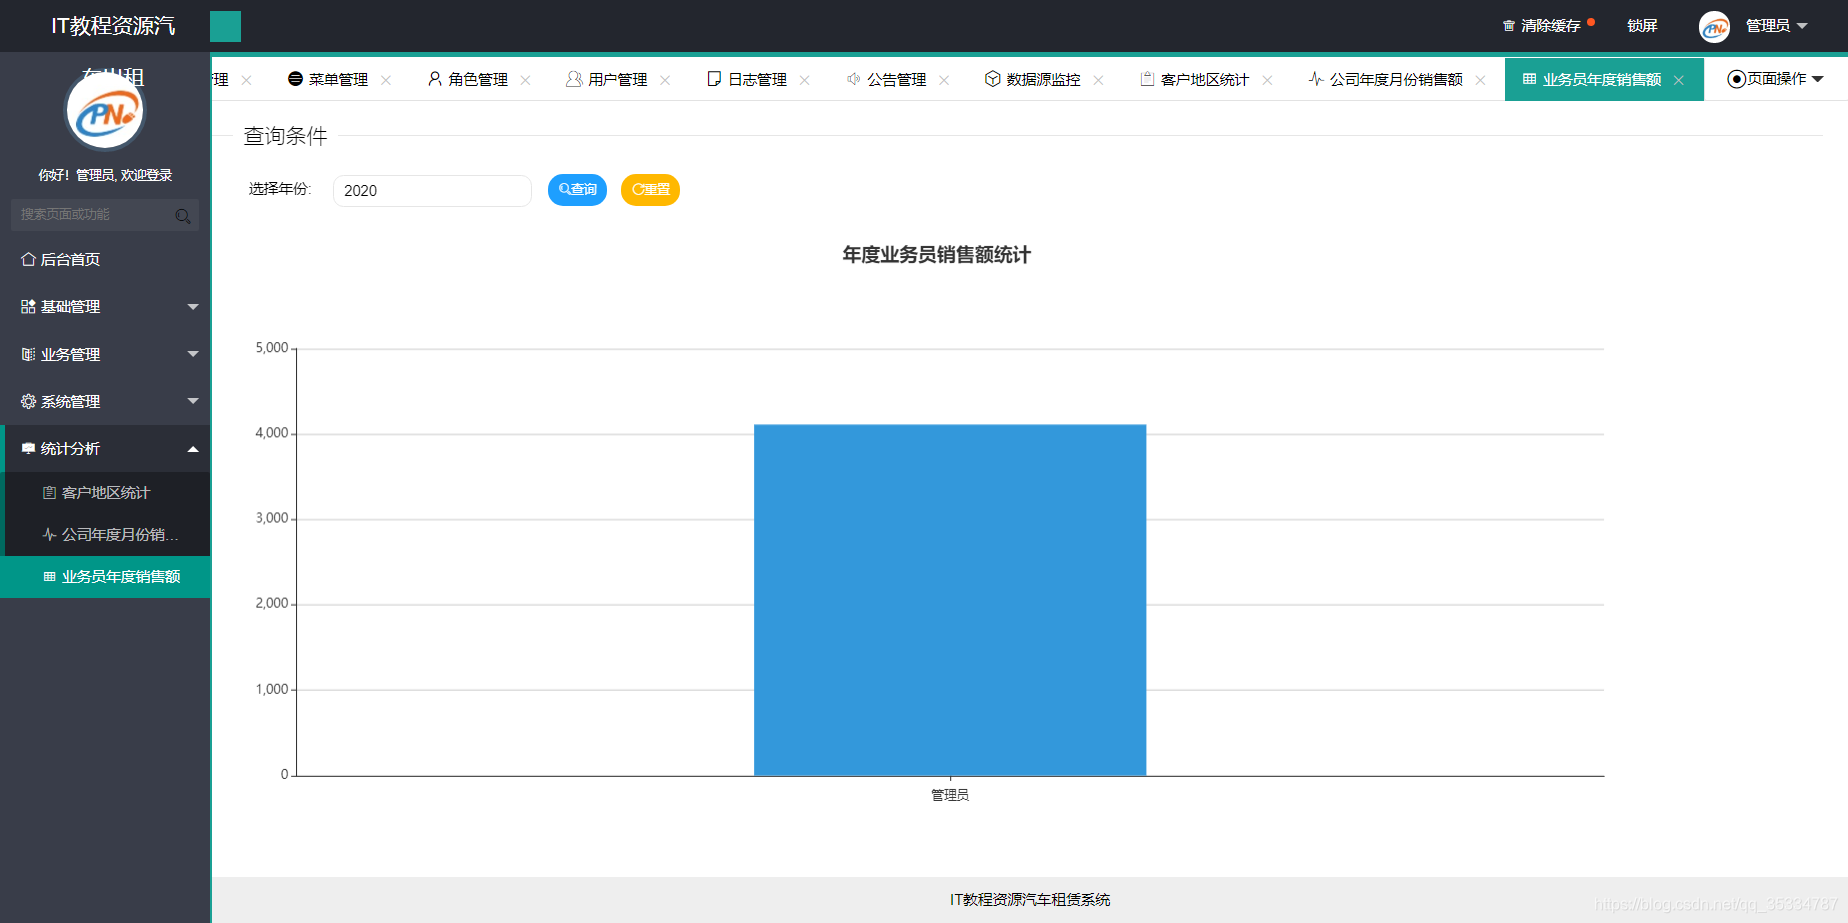1848x923 pixels.
Task: Close the 客户地区统计 tab
Action: click(1267, 80)
